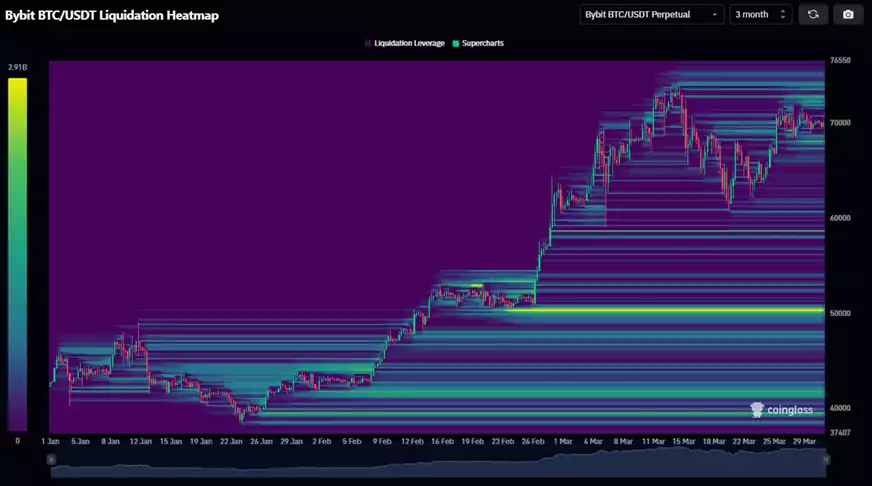This screenshot has width=872, height=486.
Task: Open the 3 month timeframe selector
Action: (x=760, y=14)
